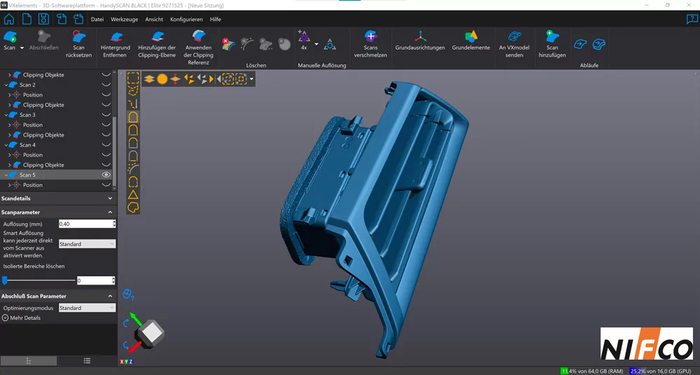Screen dimensions: 700x375
Task: Click Scan hinzufügen to add a scan
Action: tap(552, 44)
